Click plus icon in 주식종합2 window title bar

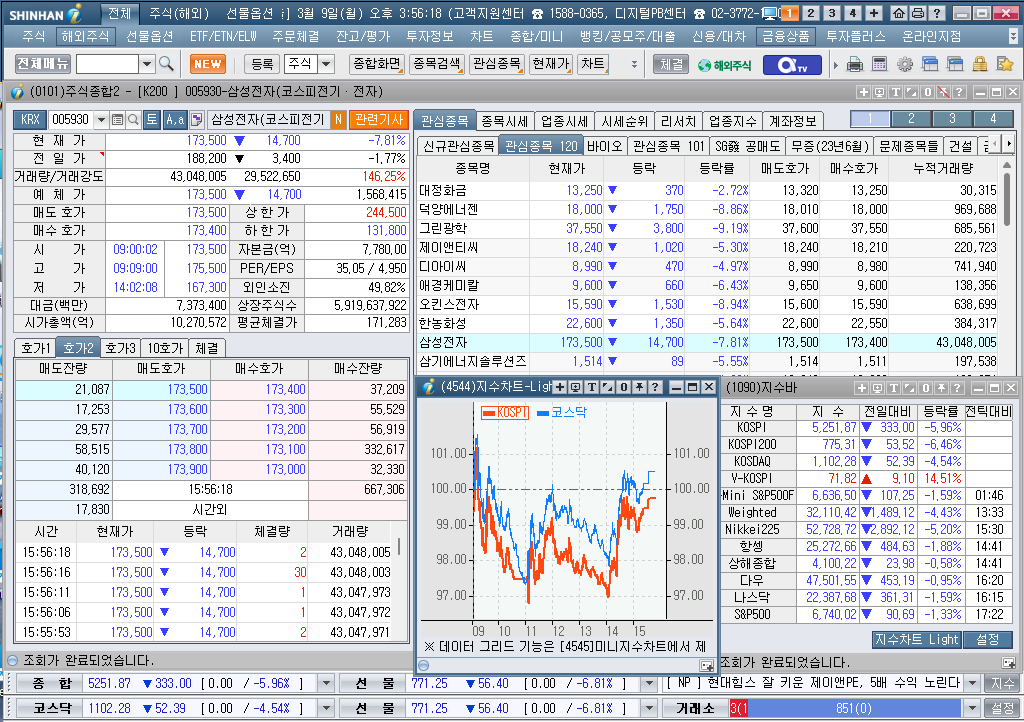(x=863, y=92)
